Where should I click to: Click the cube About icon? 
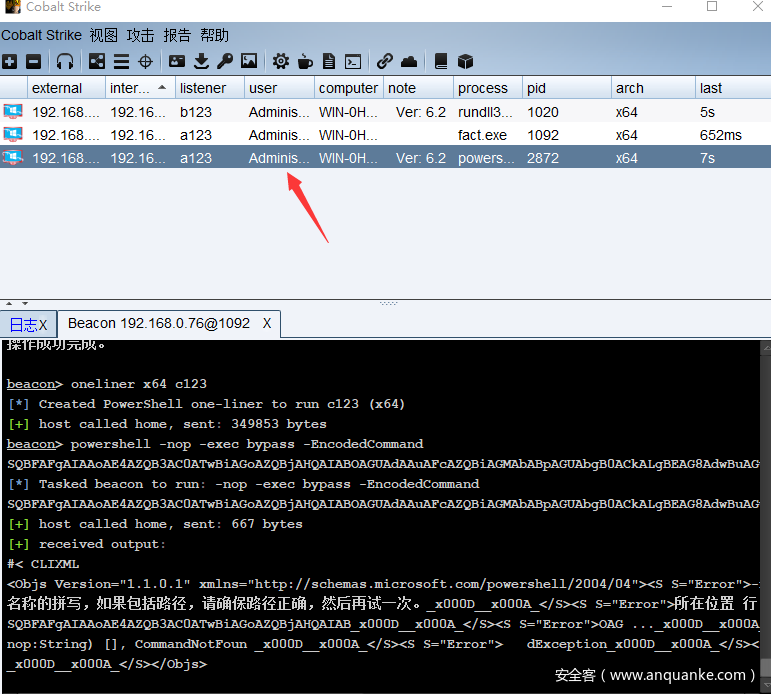point(465,61)
